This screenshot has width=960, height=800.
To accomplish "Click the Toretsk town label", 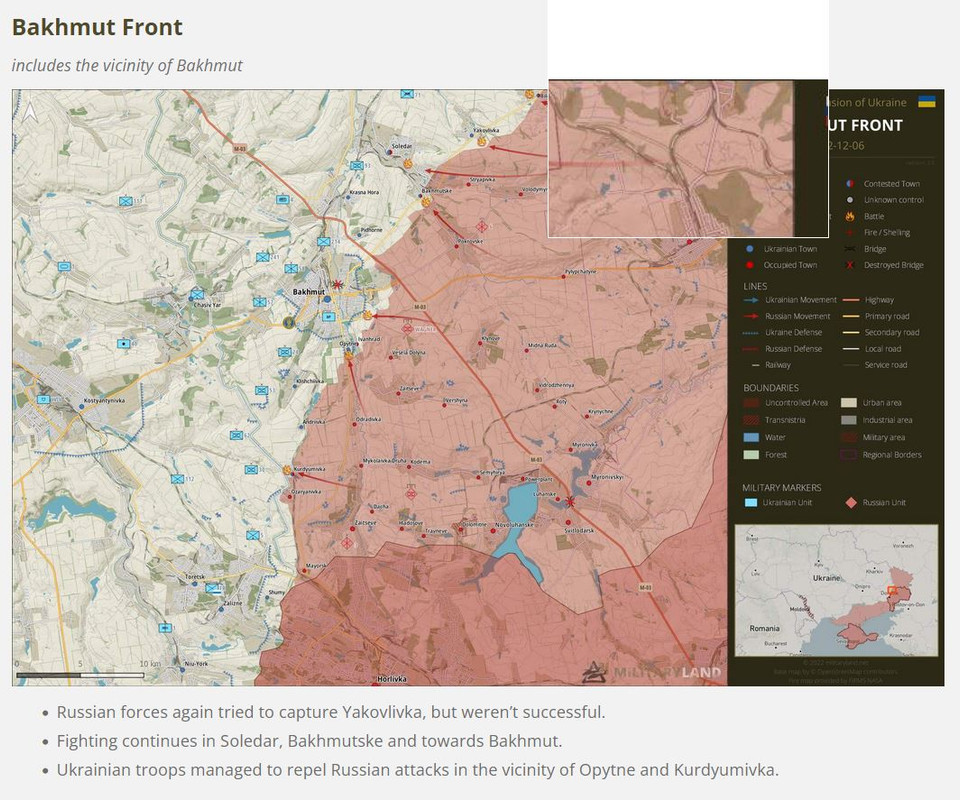I will [195, 577].
